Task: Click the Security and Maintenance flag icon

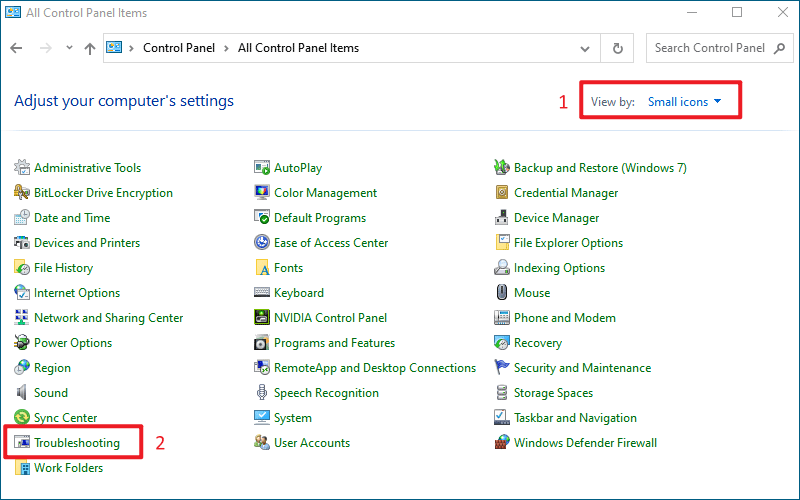Action: 502,367
